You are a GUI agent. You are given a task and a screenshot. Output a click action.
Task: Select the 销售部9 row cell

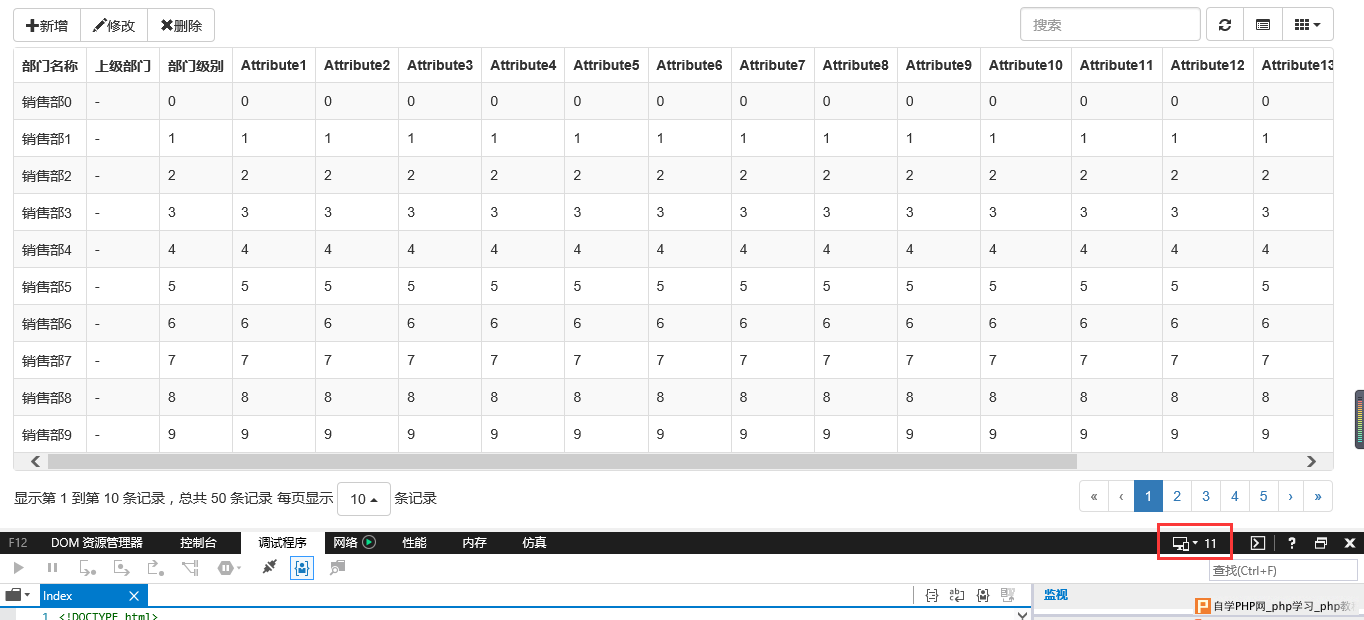pos(50,434)
